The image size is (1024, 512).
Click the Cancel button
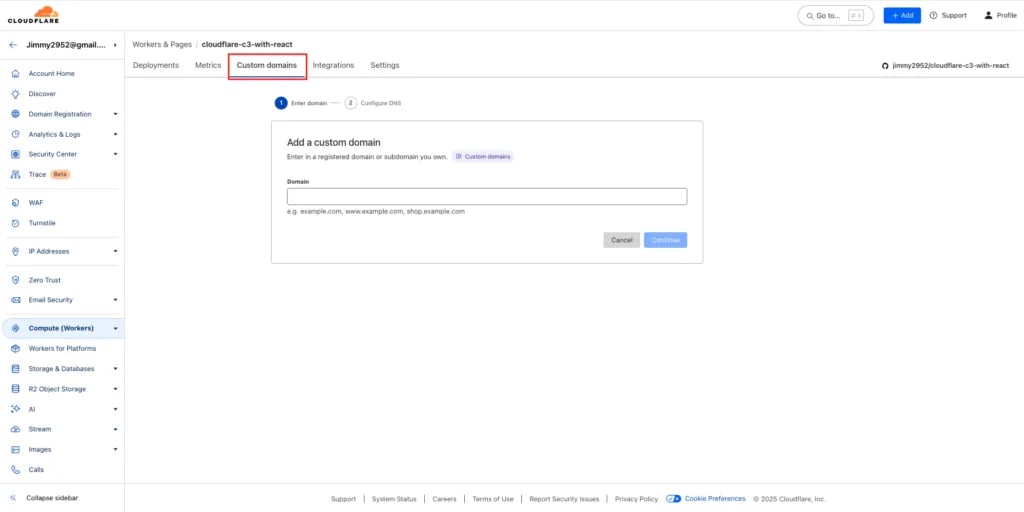click(622, 240)
